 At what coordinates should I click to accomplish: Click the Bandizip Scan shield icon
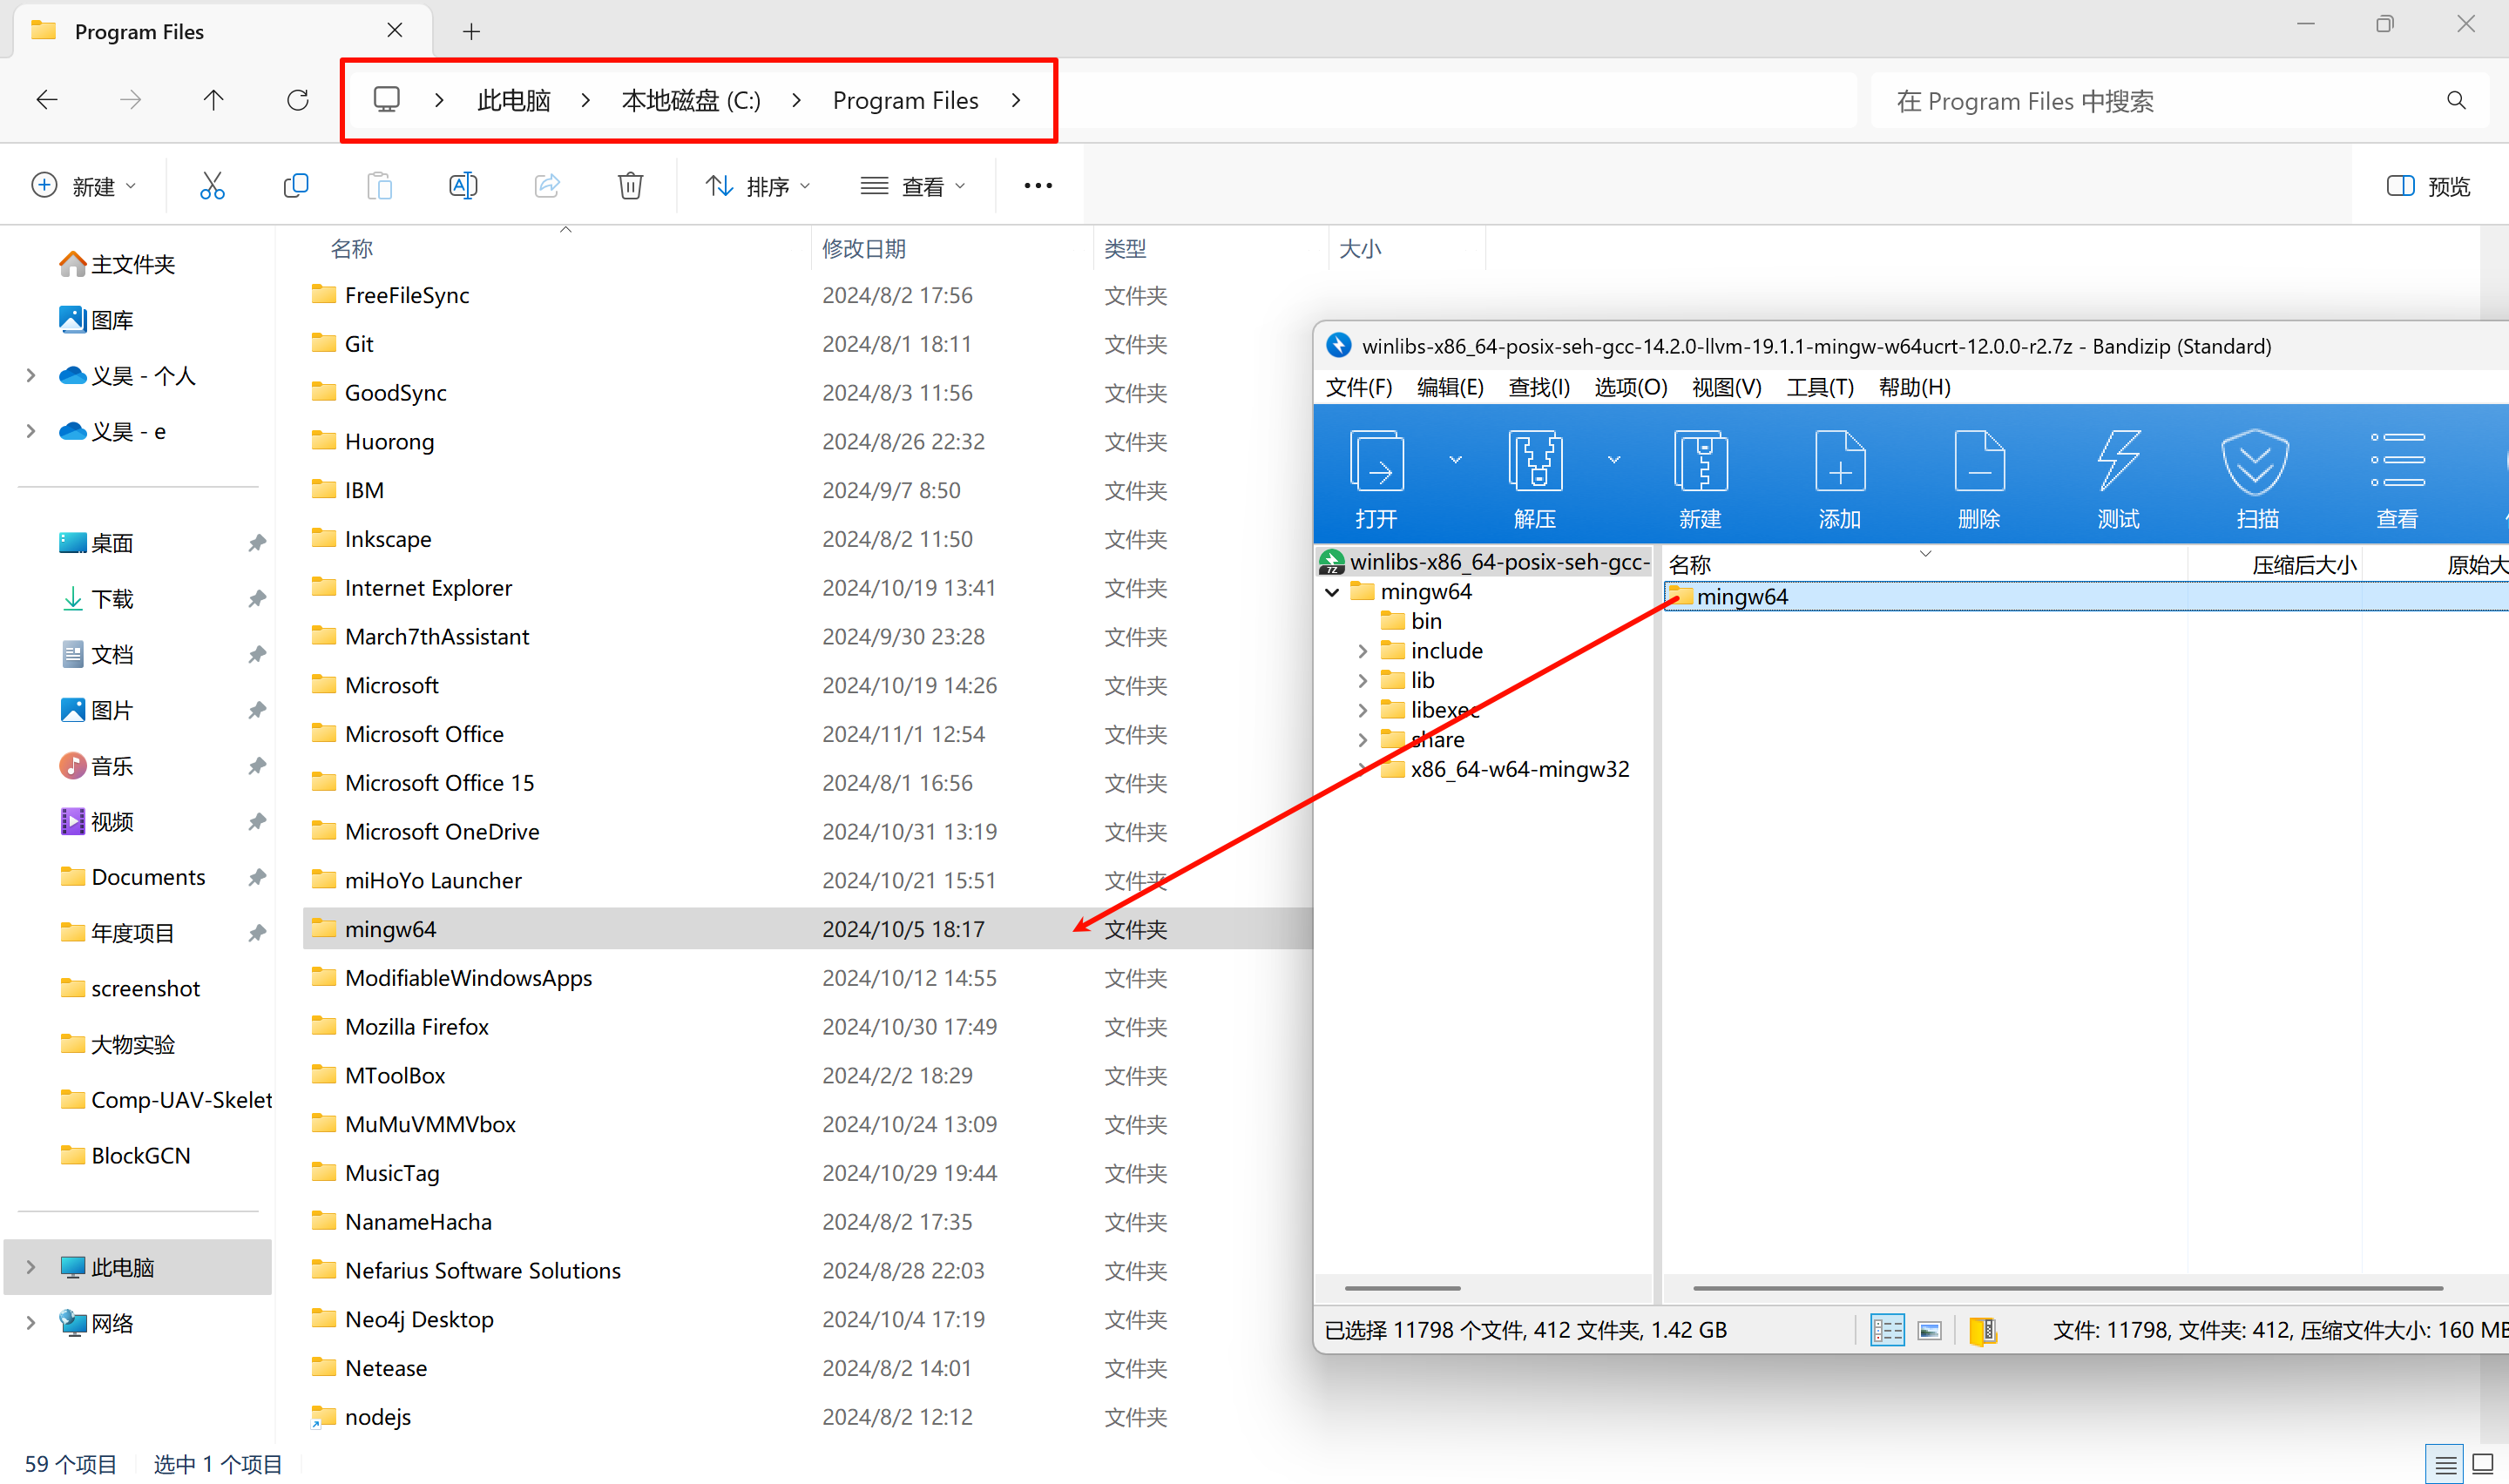pos(2256,462)
